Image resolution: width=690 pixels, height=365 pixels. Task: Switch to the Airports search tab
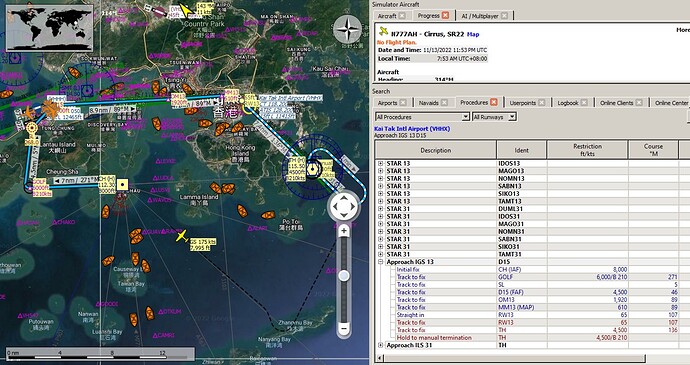point(392,103)
